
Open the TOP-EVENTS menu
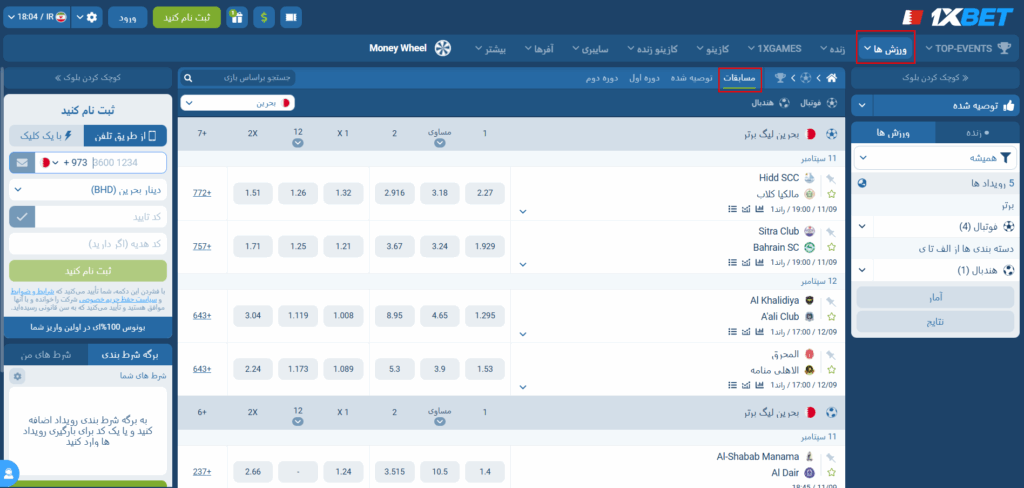click(967, 48)
